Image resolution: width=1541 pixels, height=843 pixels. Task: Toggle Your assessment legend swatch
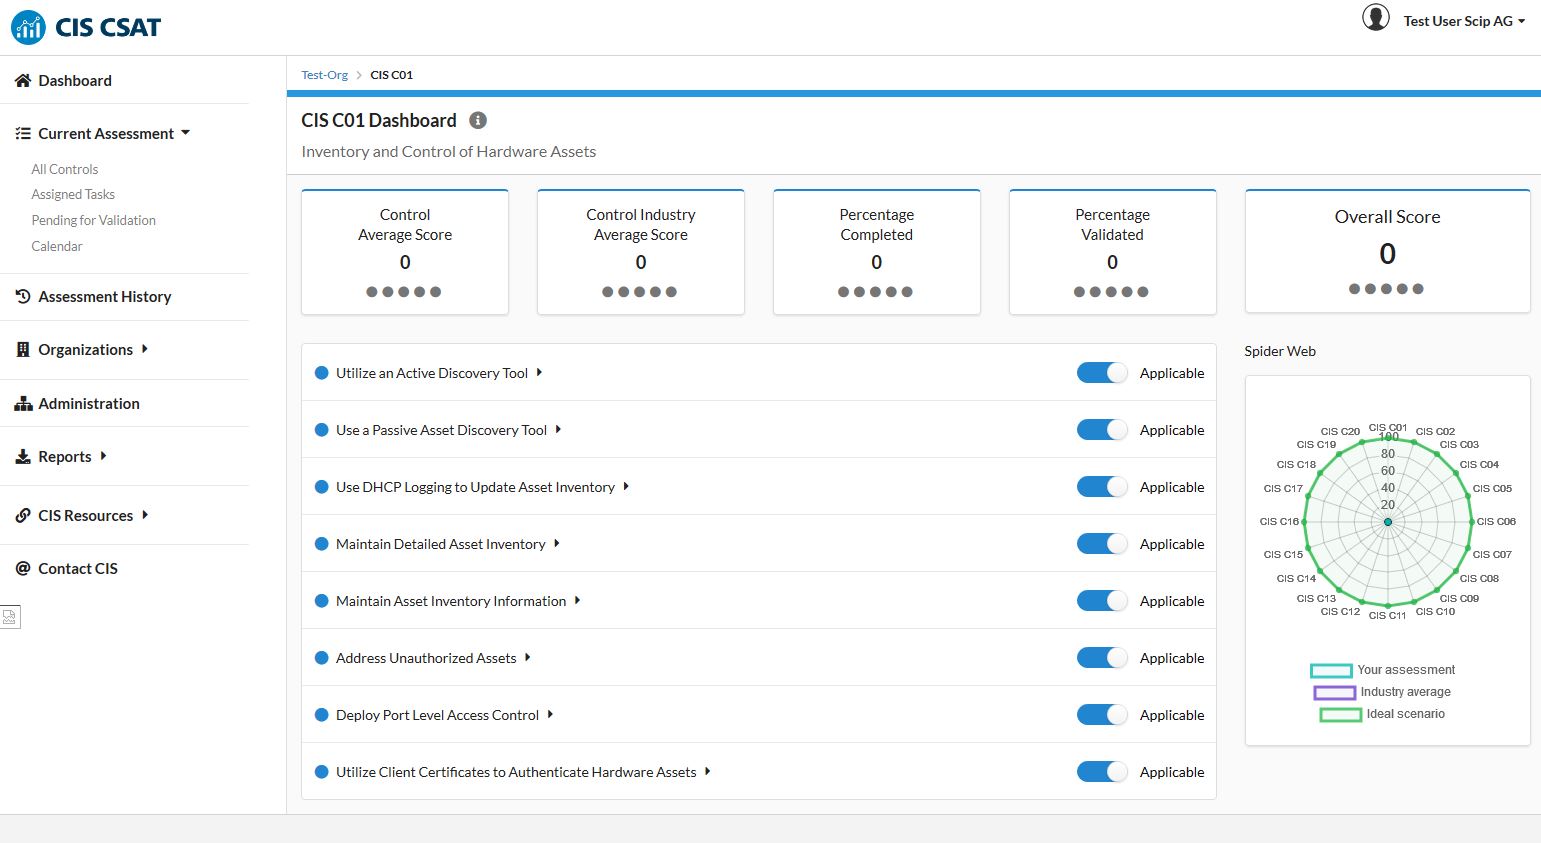[1331, 670]
